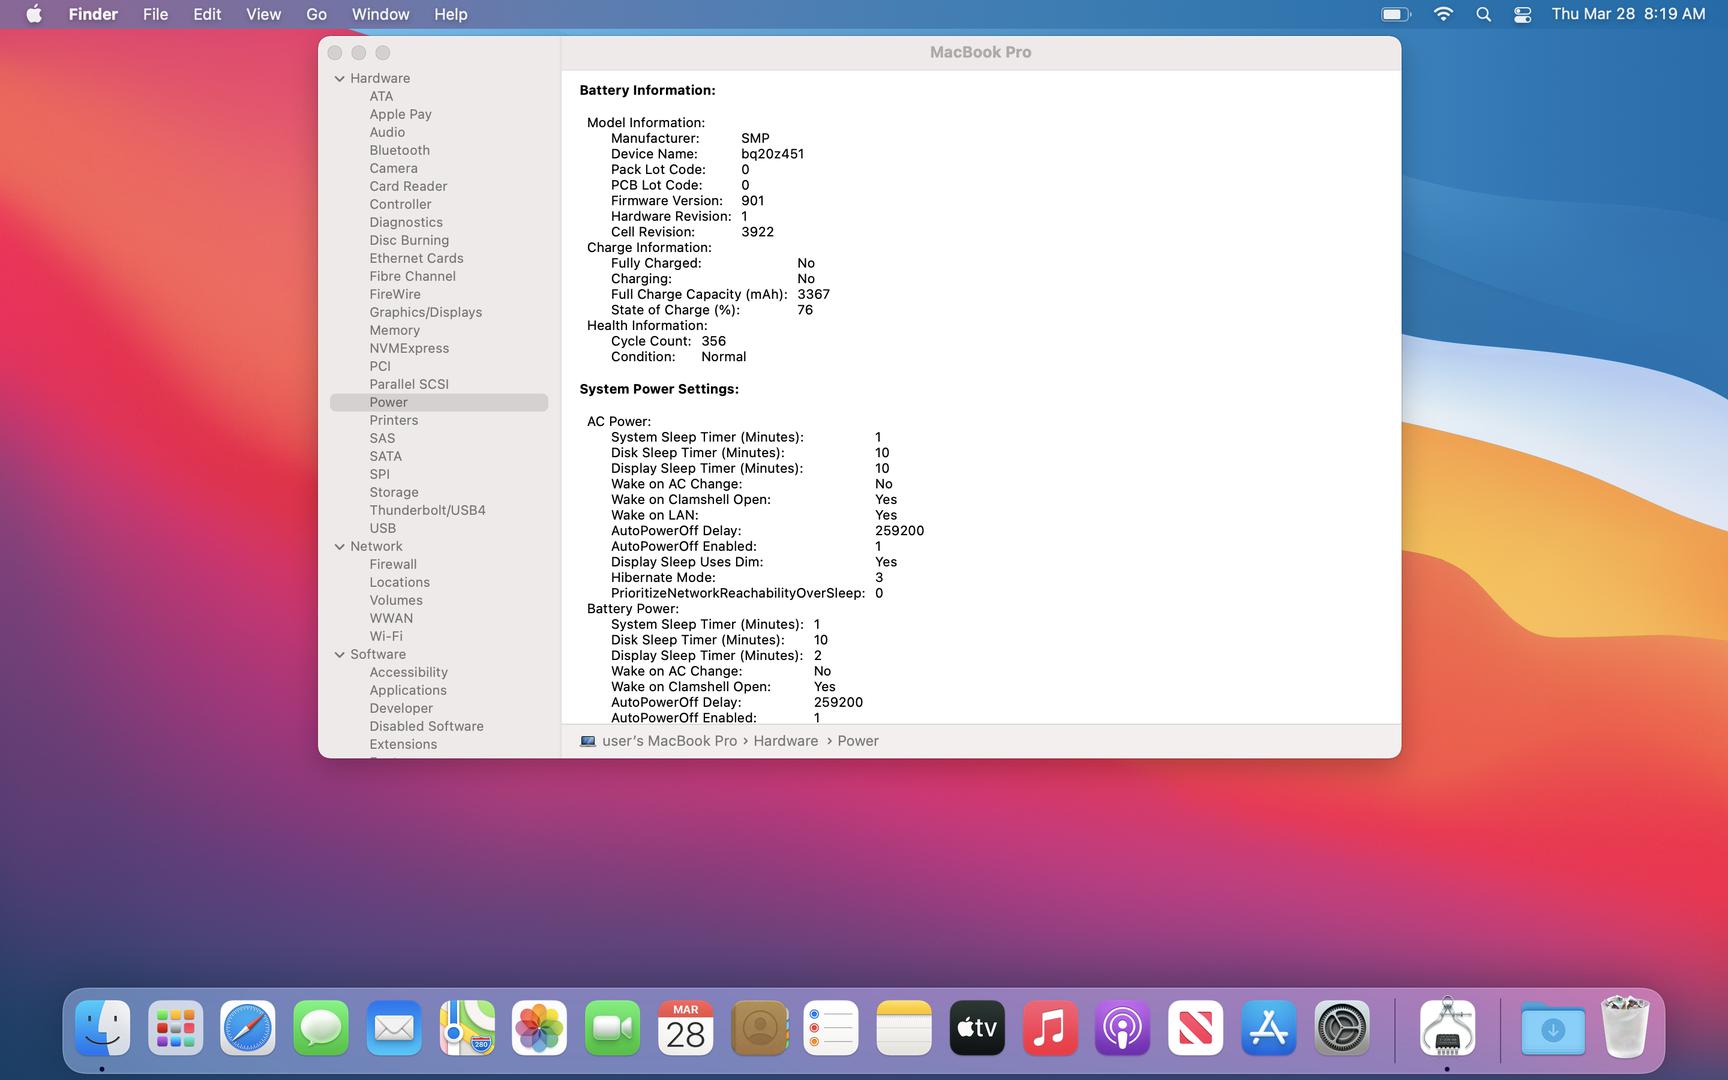This screenshot has width=1728, height=1080.
Task: Click Hardware in the path bar
Action: [785, 741]
